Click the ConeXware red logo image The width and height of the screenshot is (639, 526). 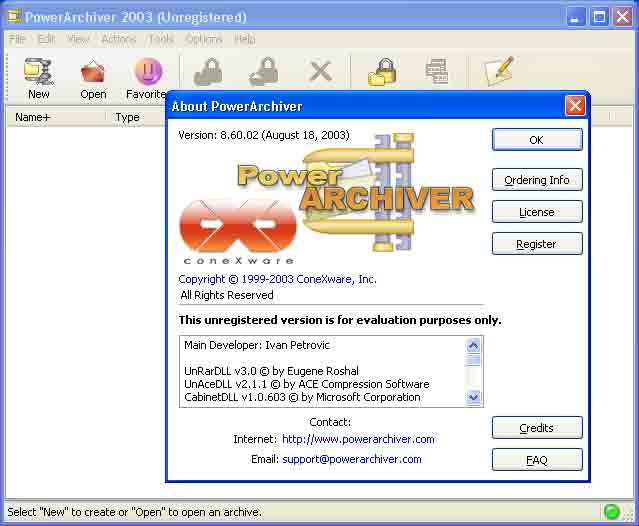238,232
